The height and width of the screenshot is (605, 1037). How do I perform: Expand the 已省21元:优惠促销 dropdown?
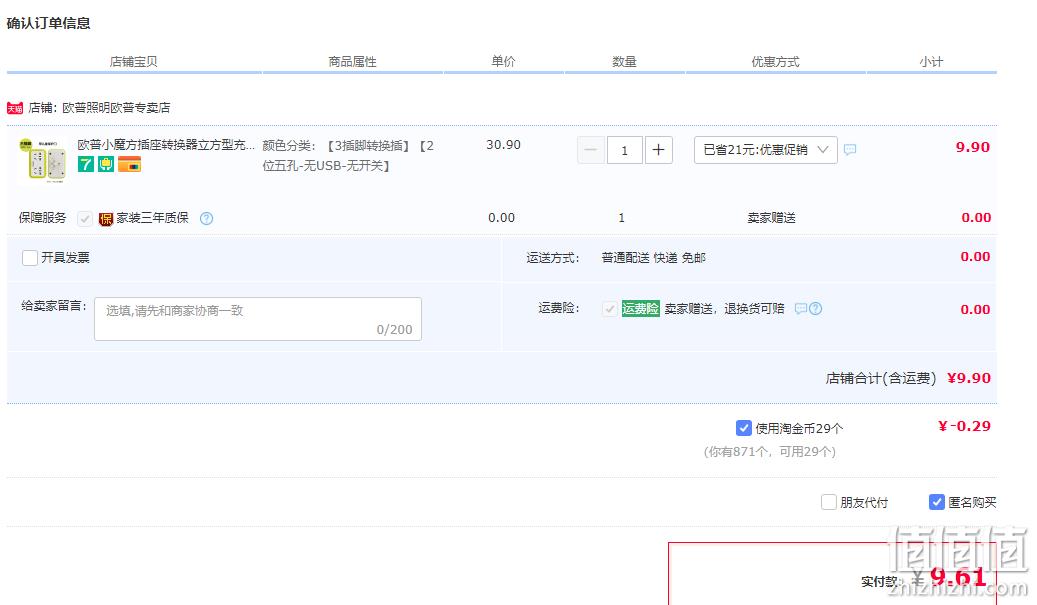pyautogui.click(x=765, y=150)
